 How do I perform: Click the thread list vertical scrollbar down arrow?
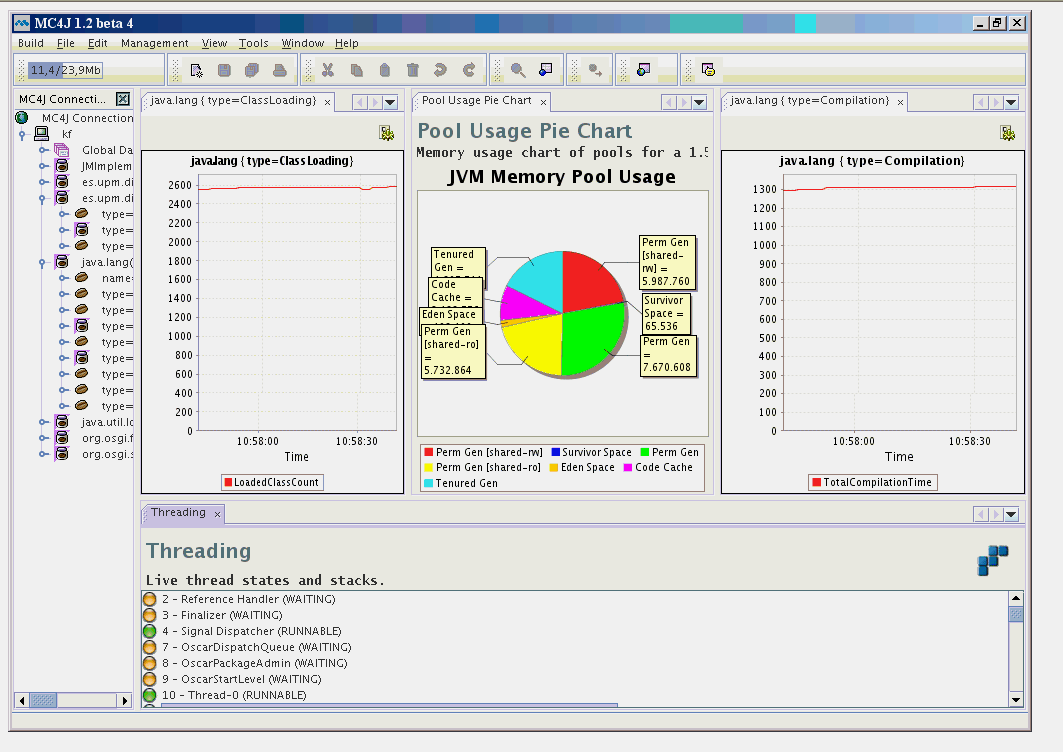[1016, 700]
